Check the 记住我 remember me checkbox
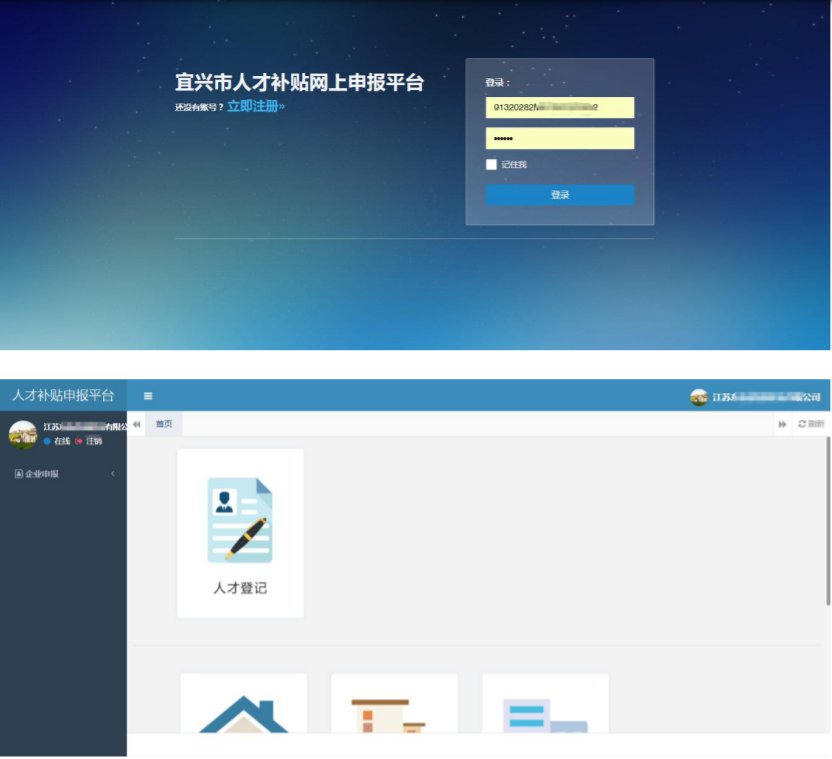Screen dimensions: 832x759 click(x=491, y=164)
